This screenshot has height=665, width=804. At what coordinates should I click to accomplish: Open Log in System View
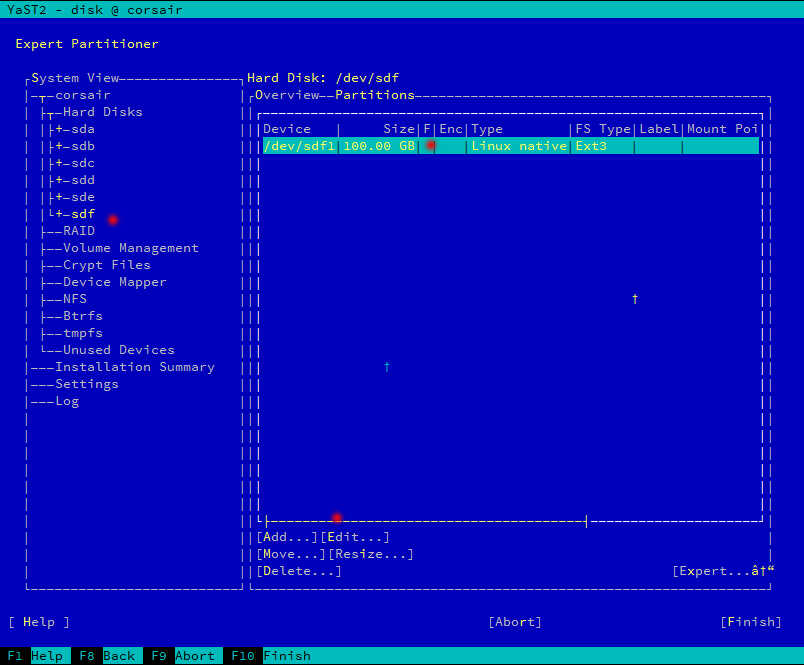point(67,401)
